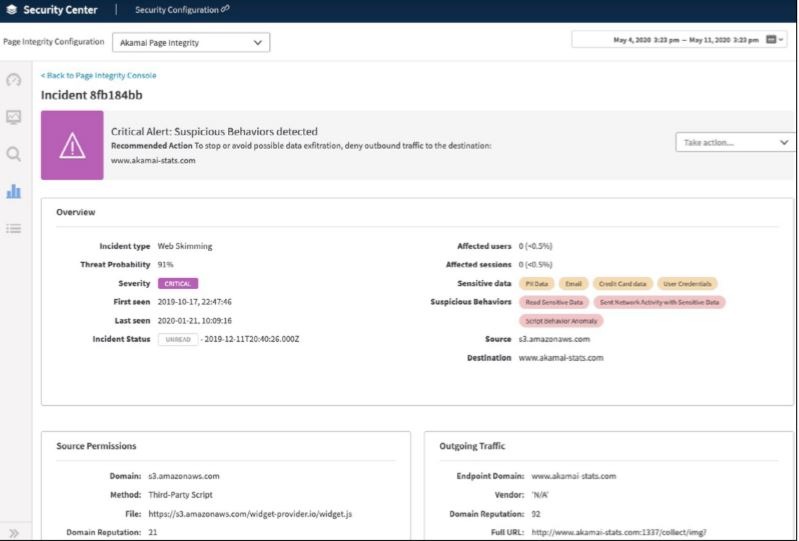Click Endpoint Domain www.akamai-stats.com
This screenshot has height=541, width=799.
(x=573, y=476)
